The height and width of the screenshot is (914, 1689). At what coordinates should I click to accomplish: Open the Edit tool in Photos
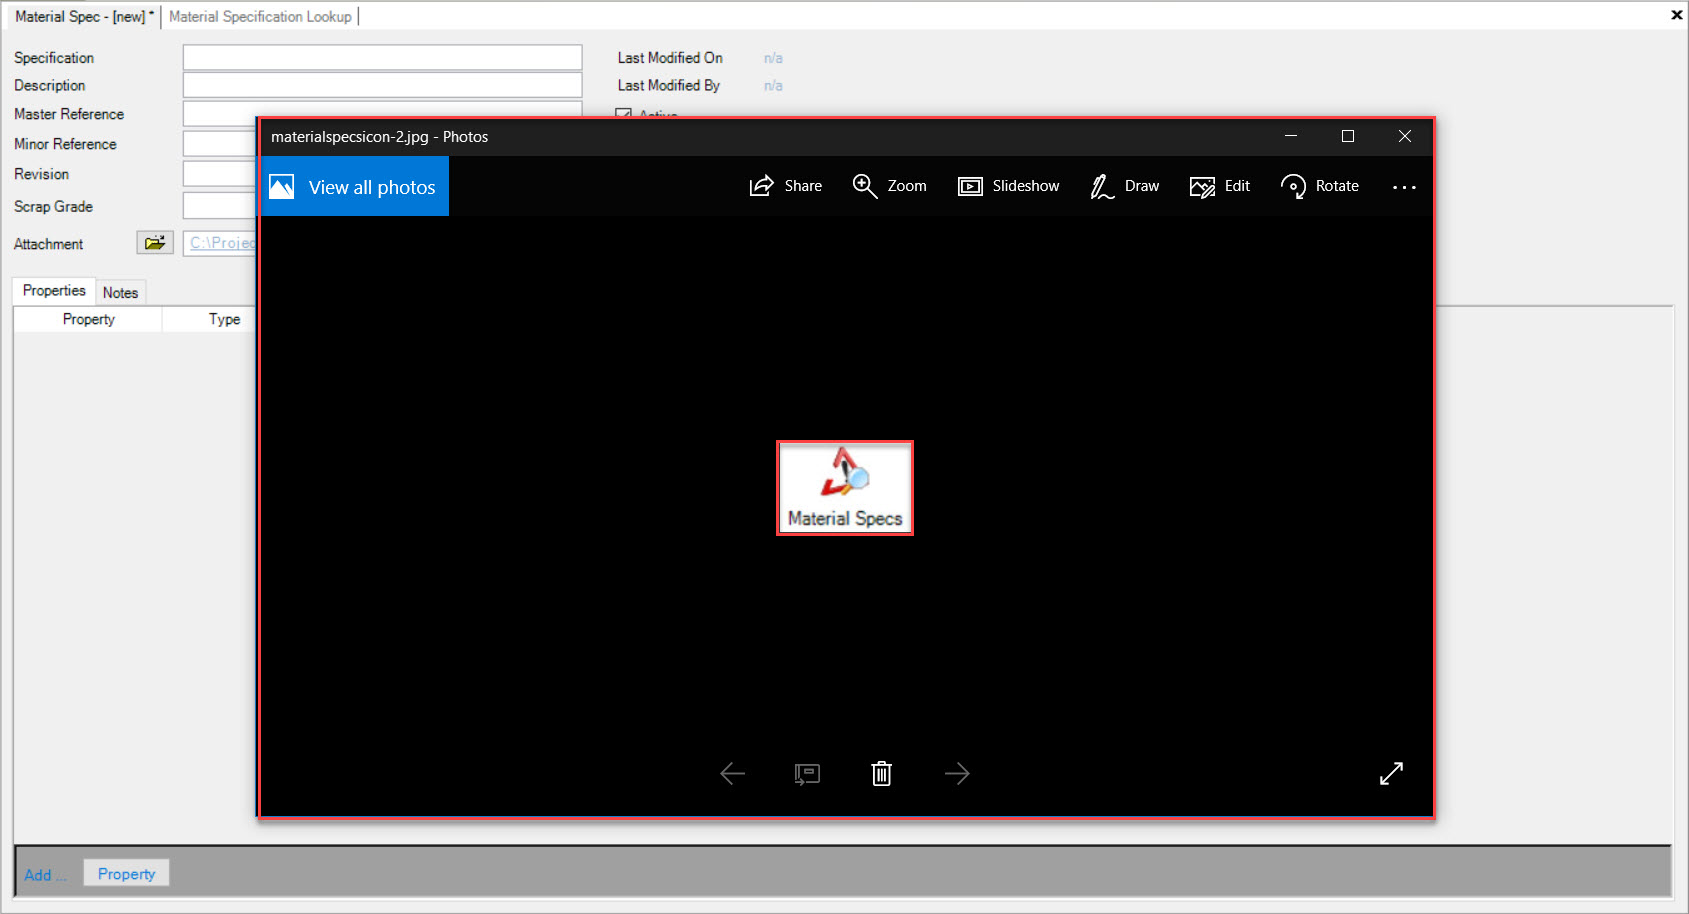click(1219, 186)
